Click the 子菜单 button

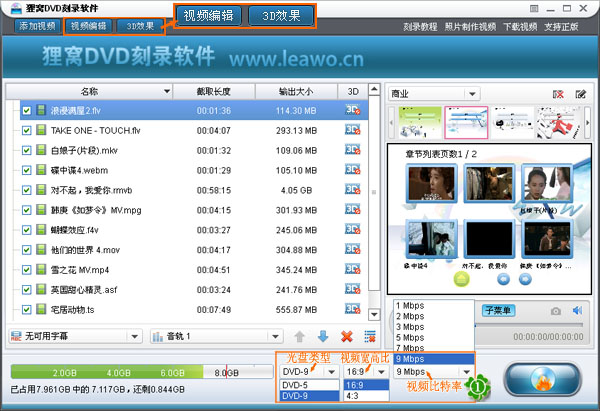tap(498, 310)
